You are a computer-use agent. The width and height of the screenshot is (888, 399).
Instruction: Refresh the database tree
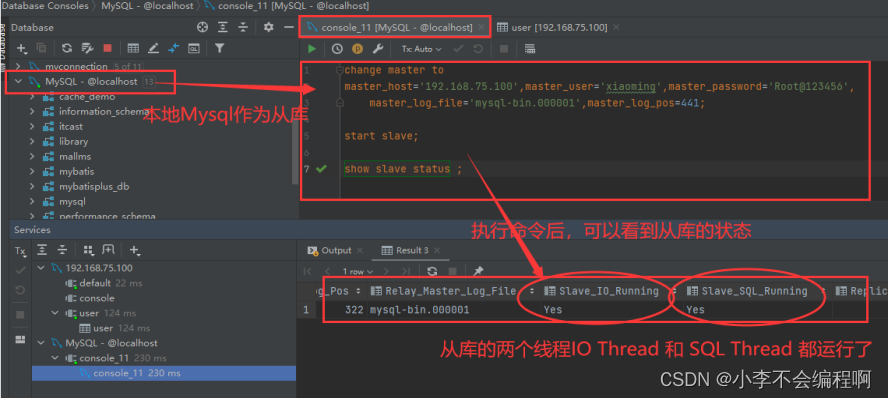(67, 48)
